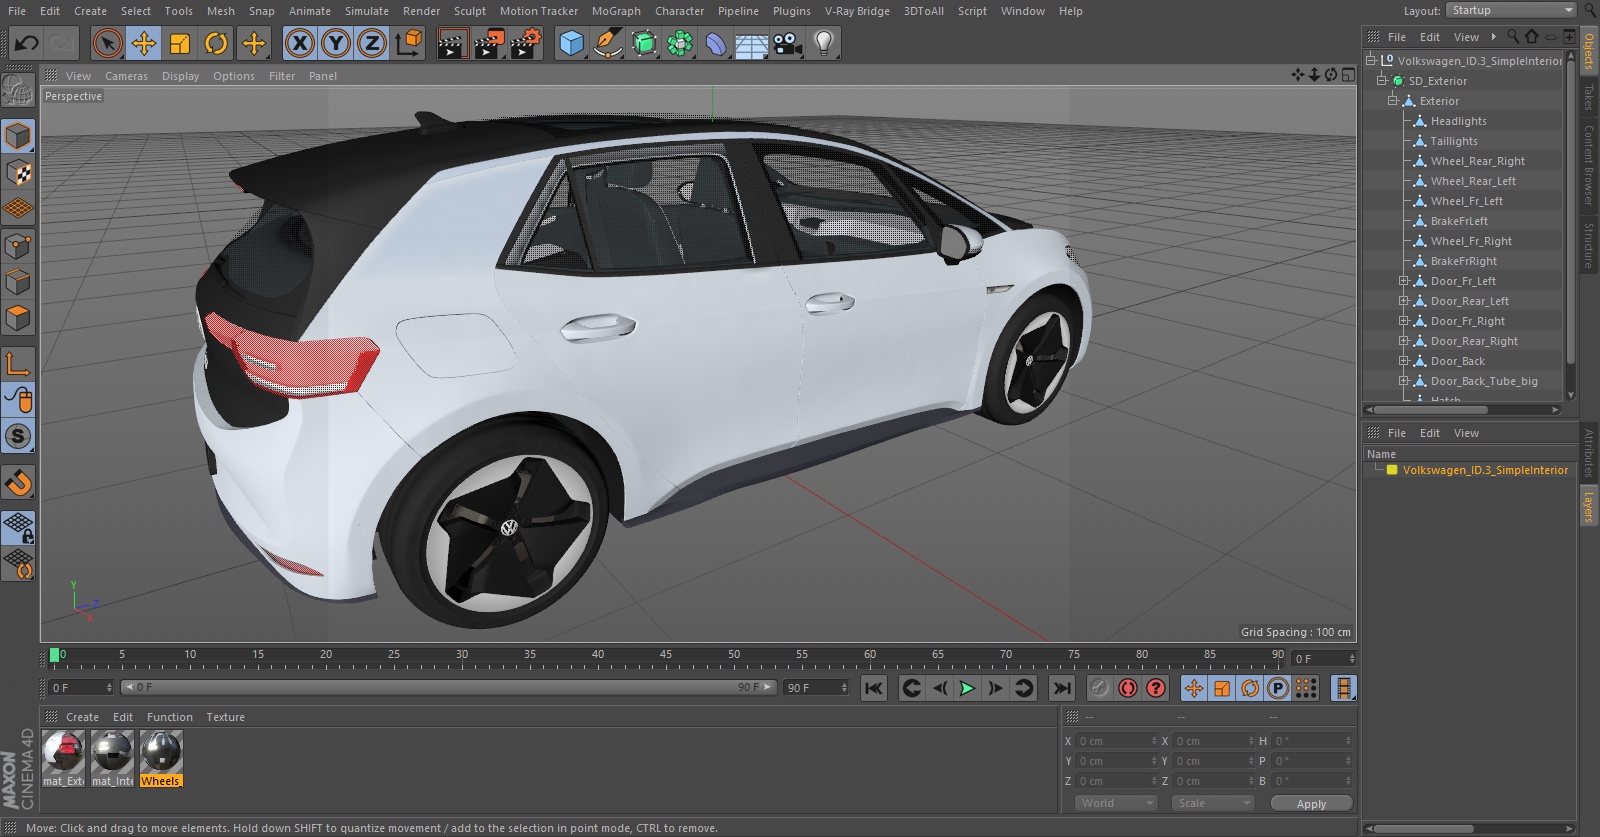Viewport: 1600px width, 837px height.
Task: Open the V-Ray Bridge menu
Action: click(x=857, y=11)
